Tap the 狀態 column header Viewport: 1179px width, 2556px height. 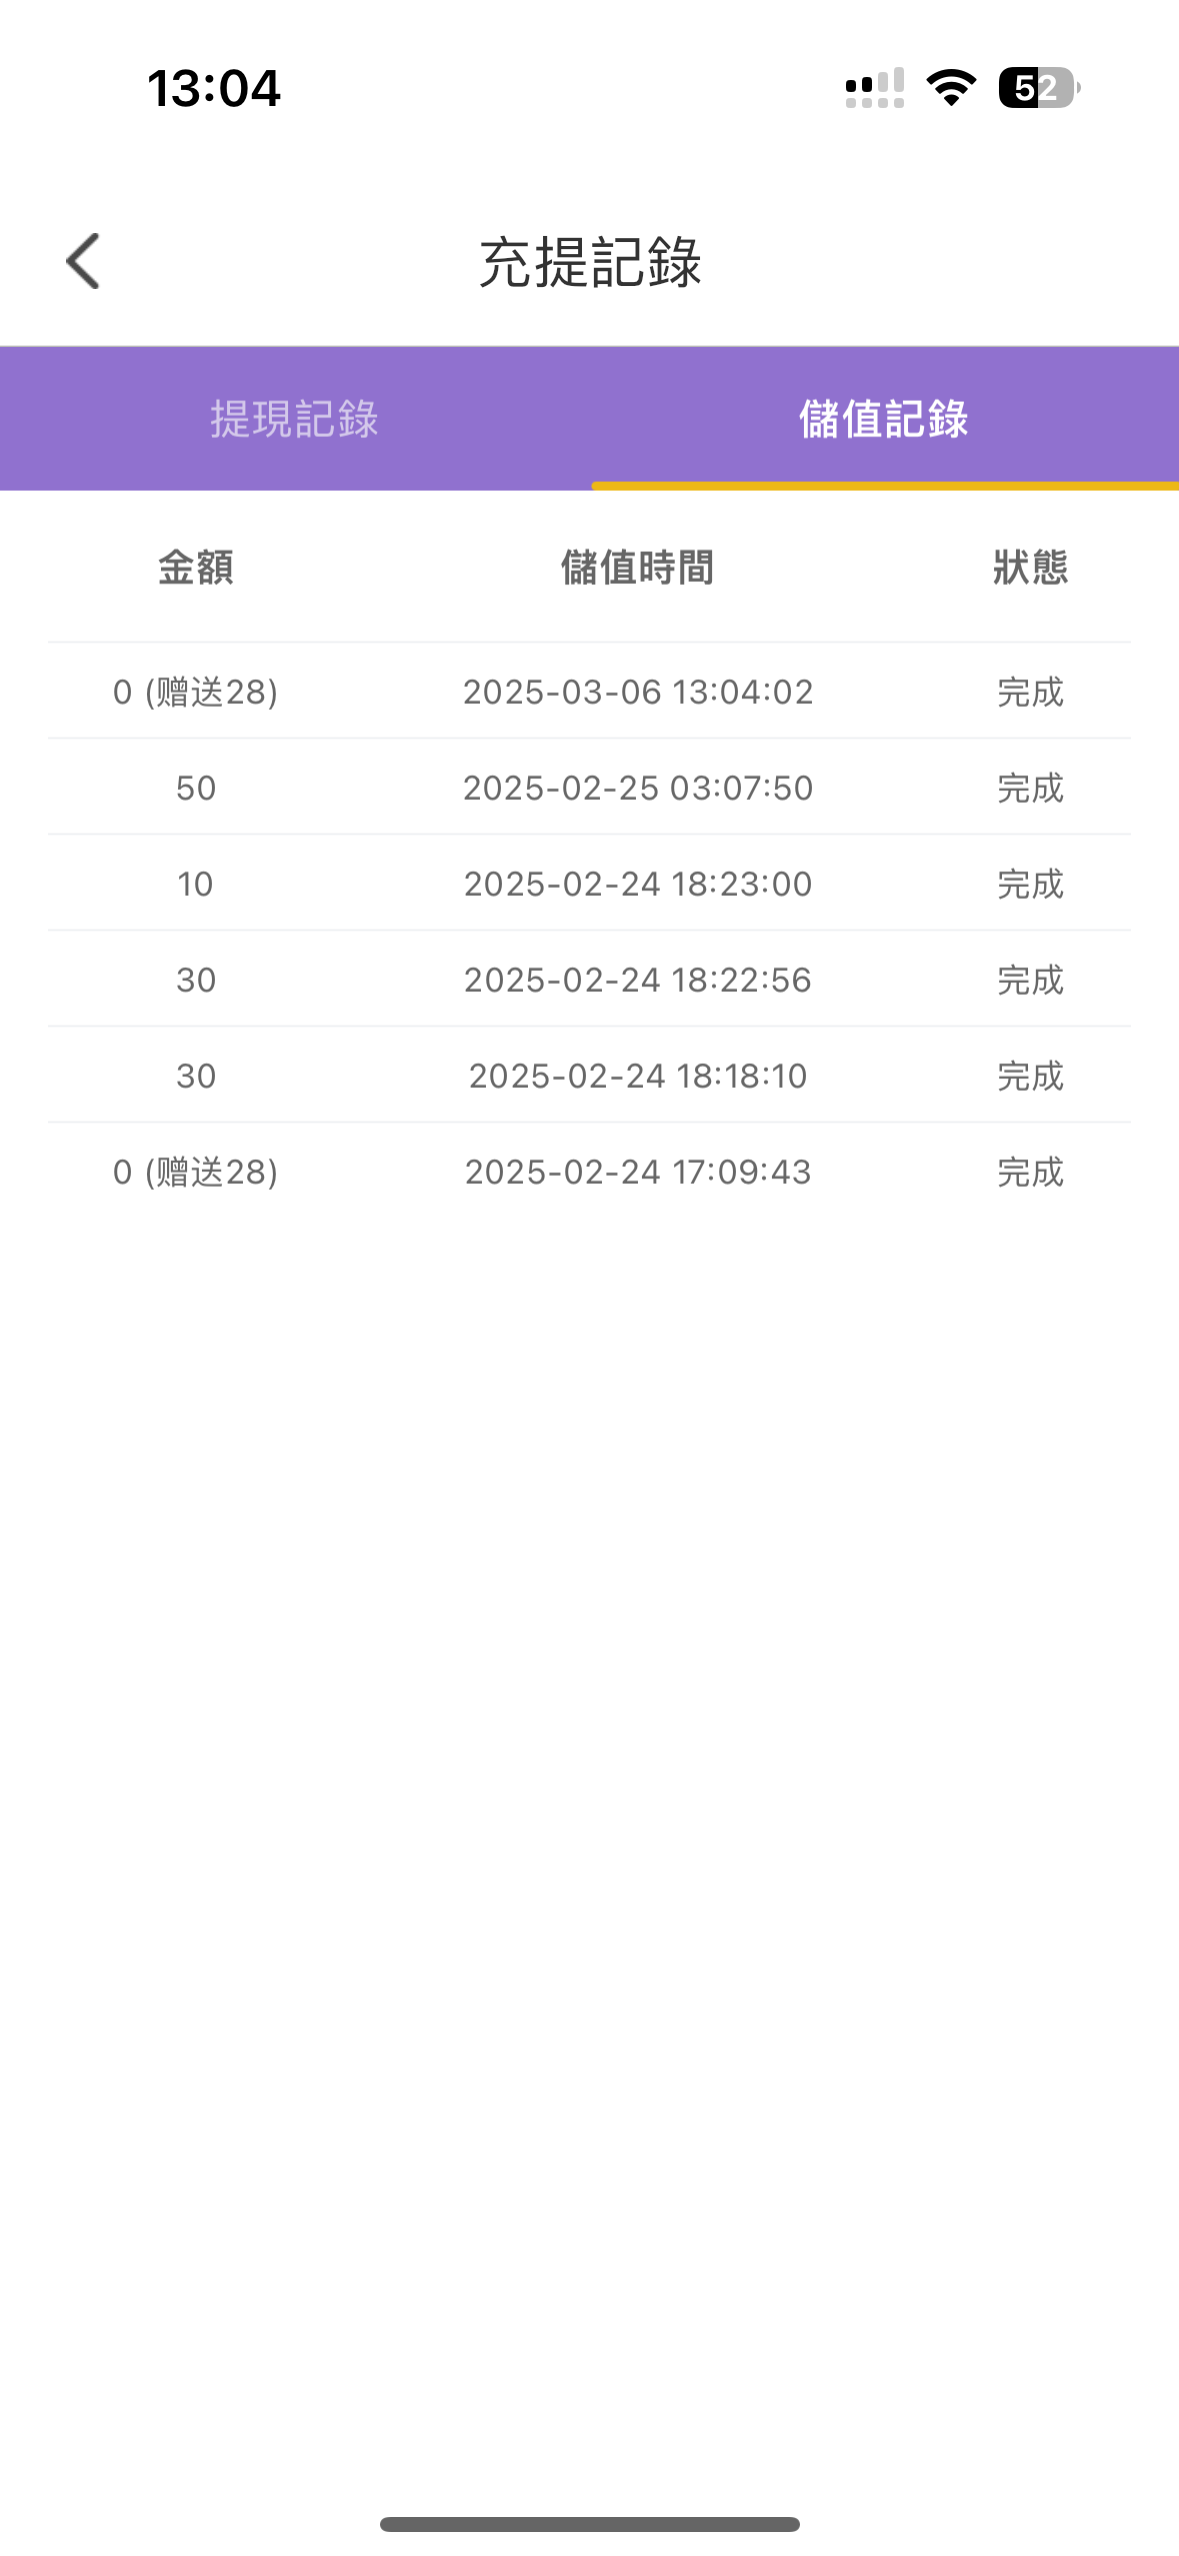[x=1030, y=568]
